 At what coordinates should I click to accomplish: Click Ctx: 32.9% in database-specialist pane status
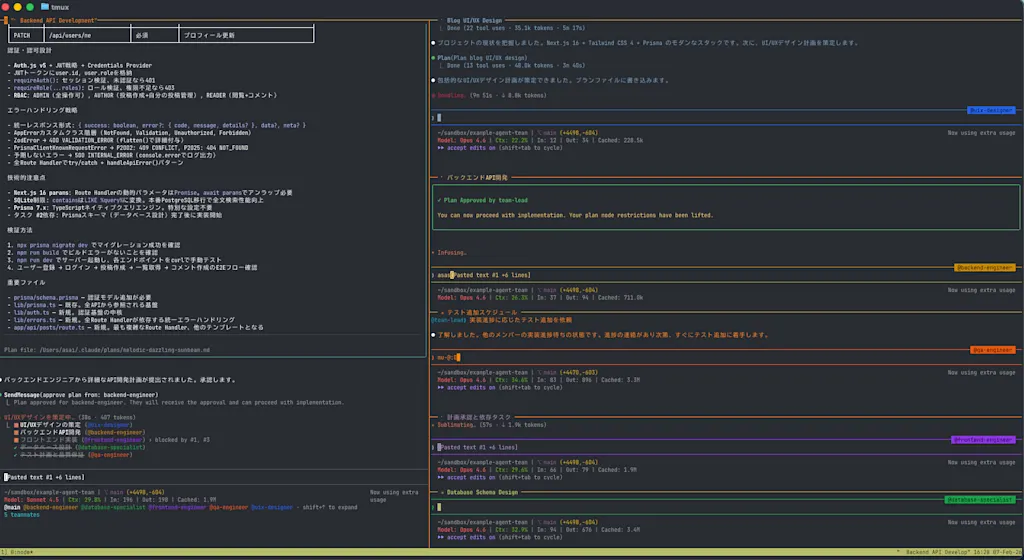511,530
